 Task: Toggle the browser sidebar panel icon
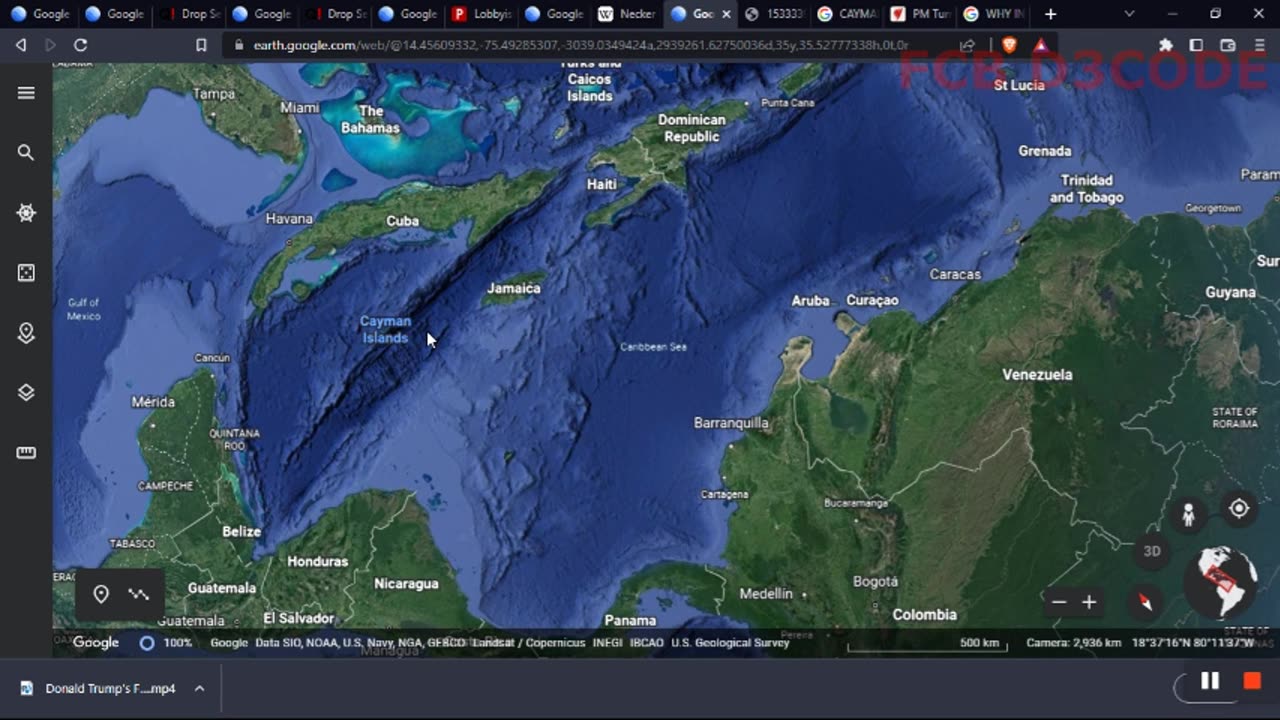[x=1196, y=45]
